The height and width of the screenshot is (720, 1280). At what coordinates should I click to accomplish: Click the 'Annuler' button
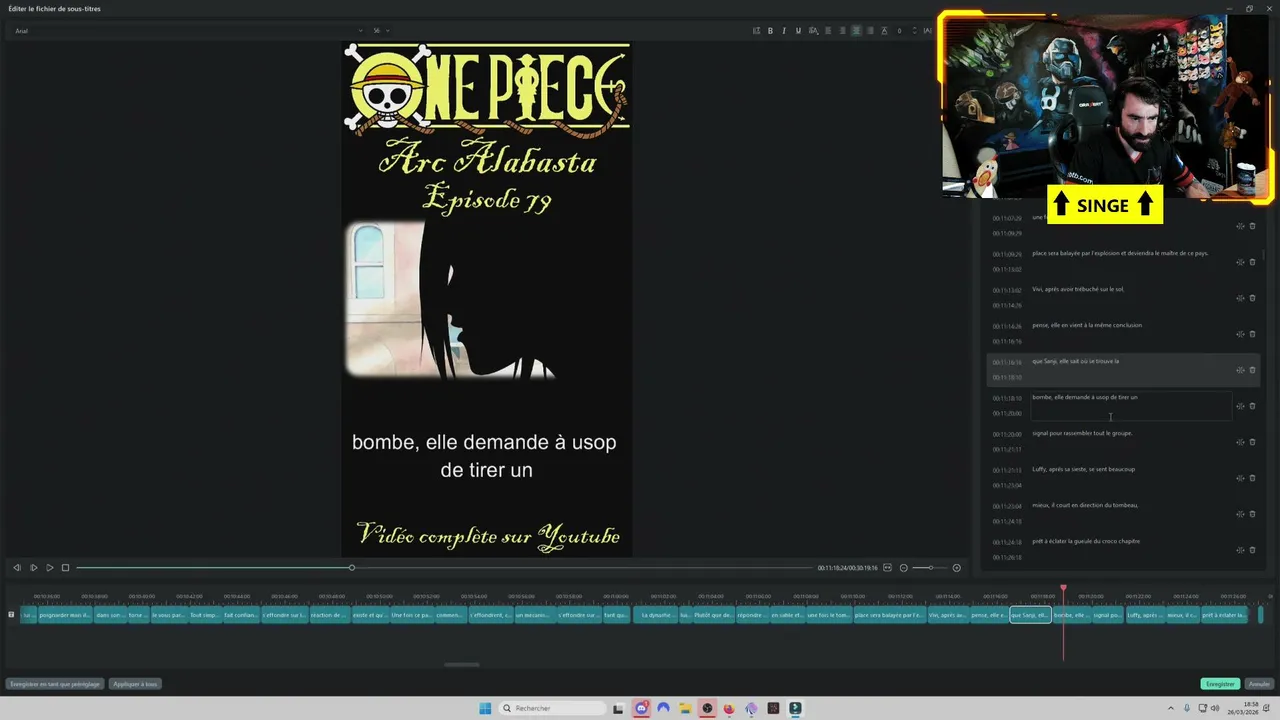[1259, 684]
